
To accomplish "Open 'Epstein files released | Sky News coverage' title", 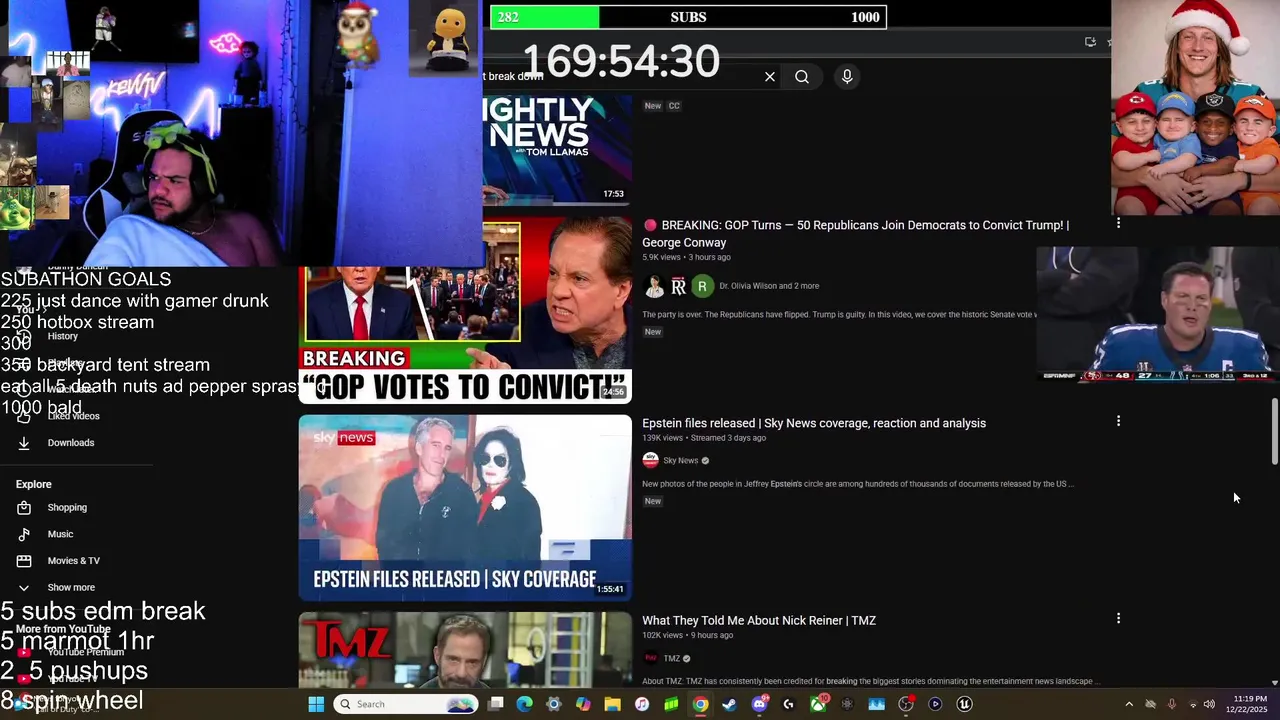I will tap(814, 423).
